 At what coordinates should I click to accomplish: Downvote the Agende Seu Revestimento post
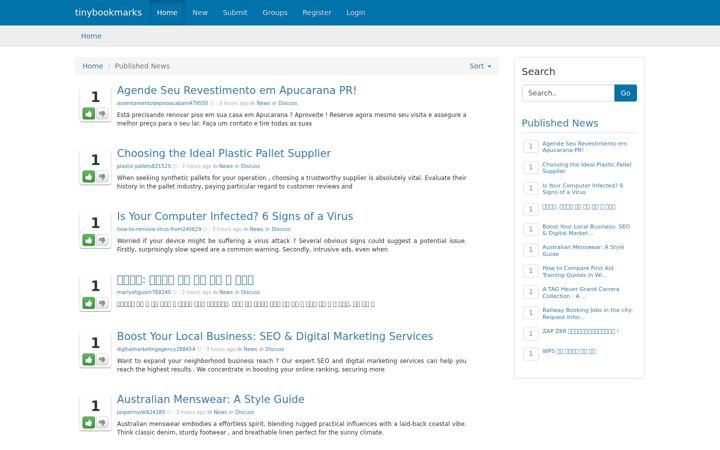tap(102, 113)
